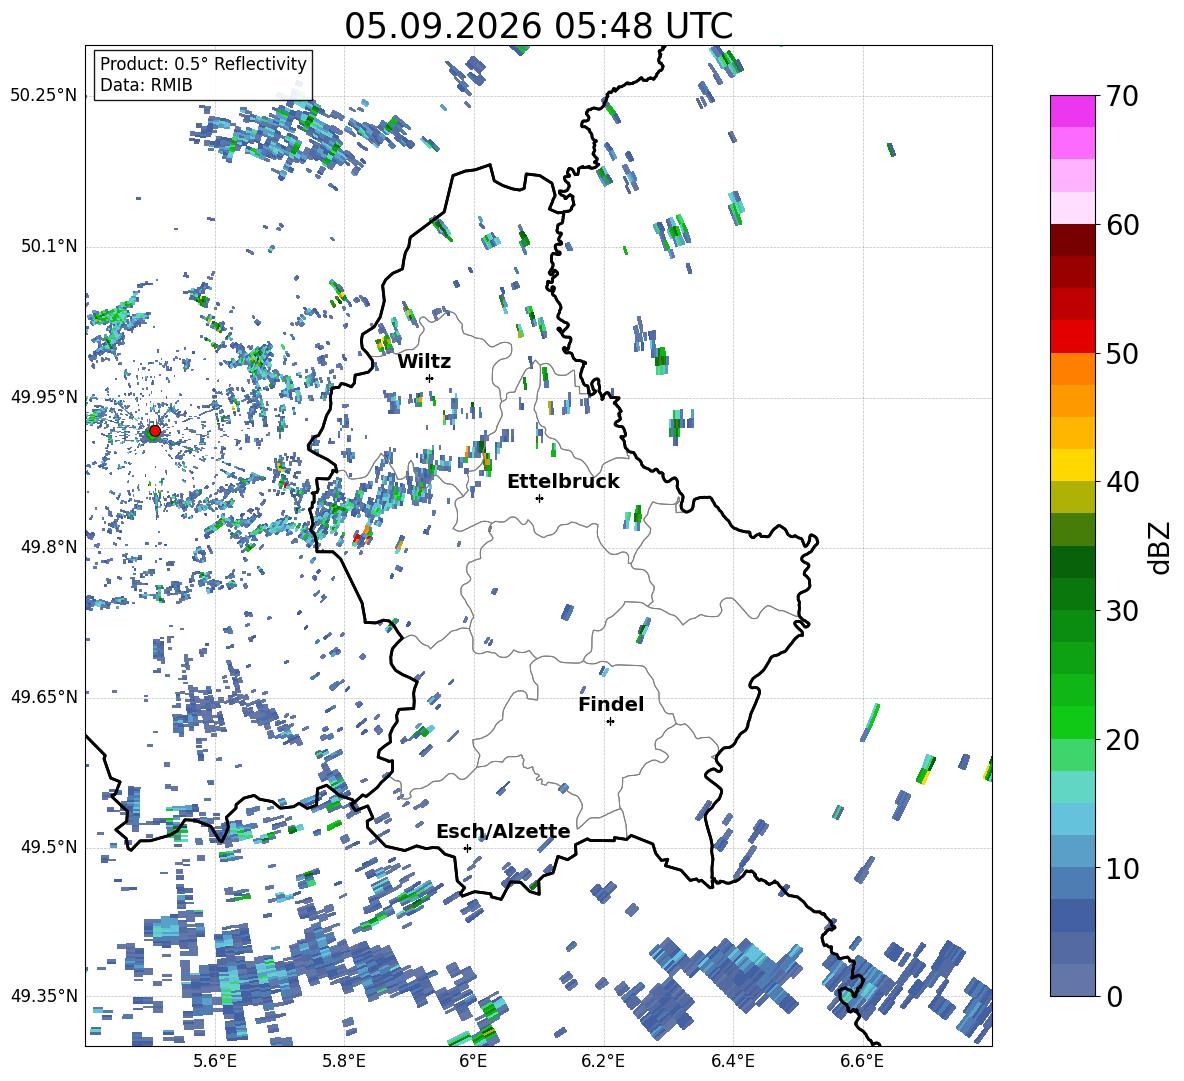
Task: Click the dBZ colorbar axis label
Action: click(x=1161, y=547)
